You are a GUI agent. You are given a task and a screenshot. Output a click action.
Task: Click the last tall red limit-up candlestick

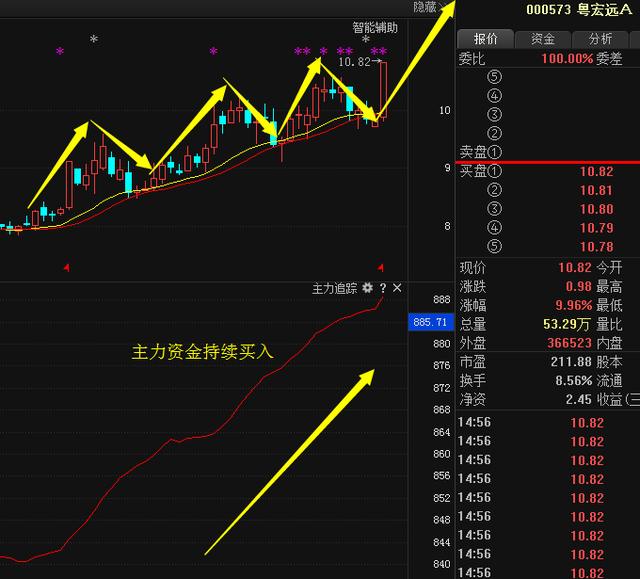(383, 90)
